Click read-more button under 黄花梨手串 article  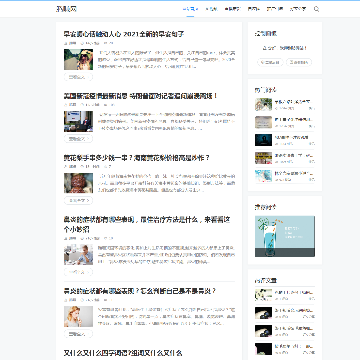point(78,200)
